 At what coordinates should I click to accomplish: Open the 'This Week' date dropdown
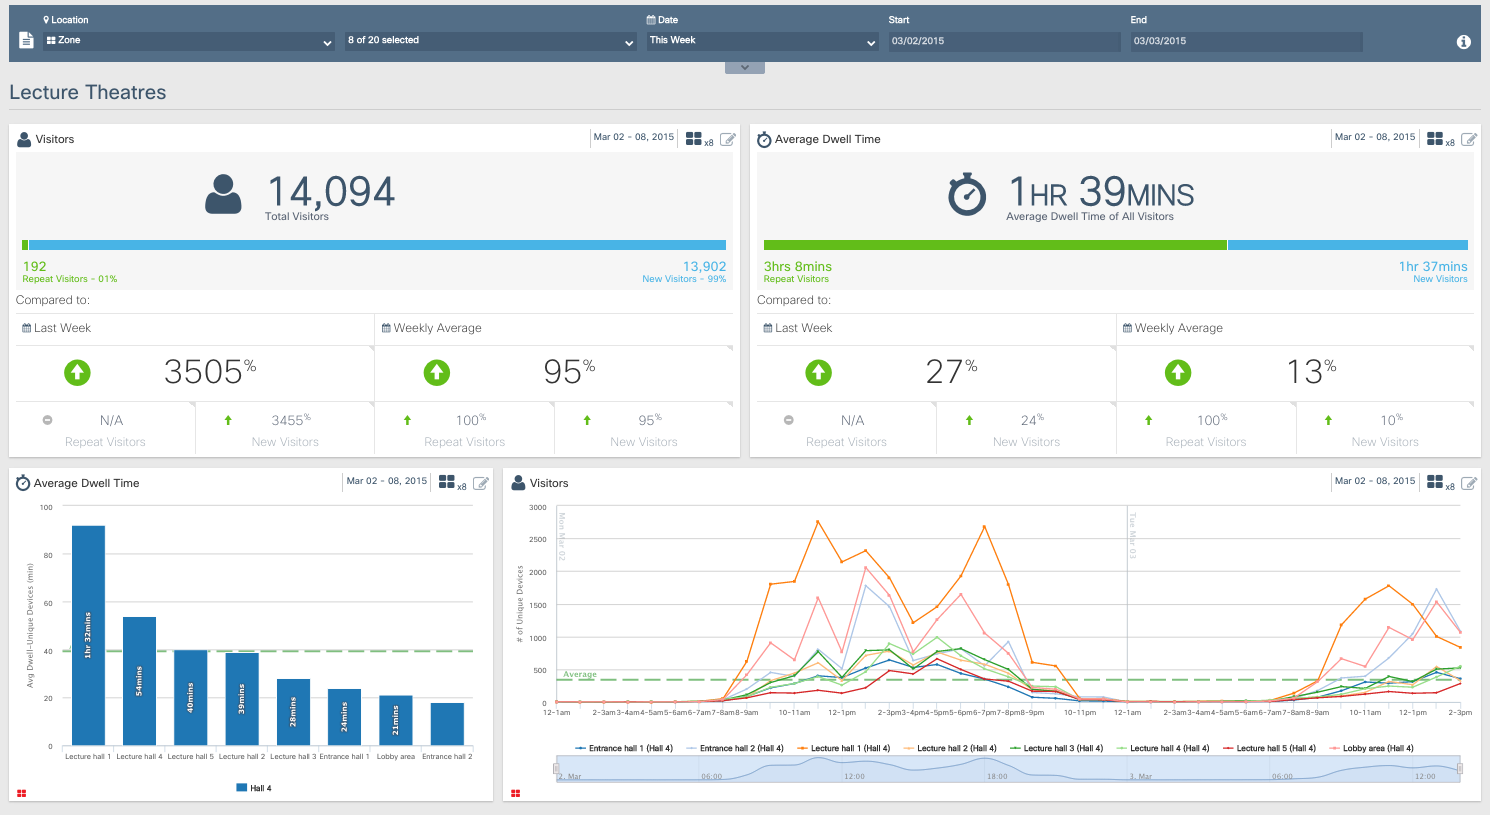click(x=762, y=41)
